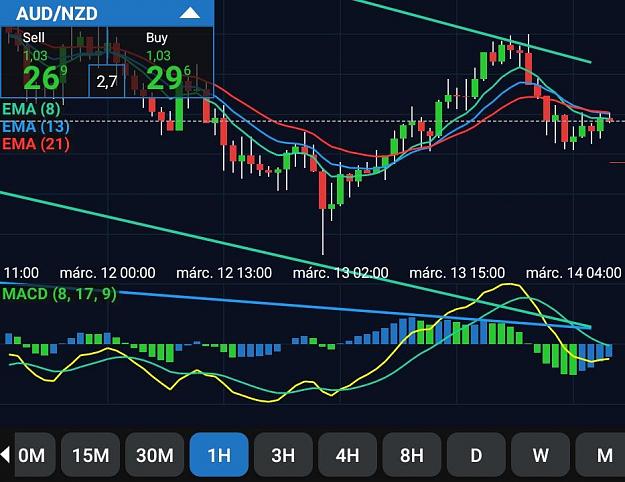Select the 15M timeframe
The width and height of the screenshot is (625, 482).
click(x=90, y=455)
